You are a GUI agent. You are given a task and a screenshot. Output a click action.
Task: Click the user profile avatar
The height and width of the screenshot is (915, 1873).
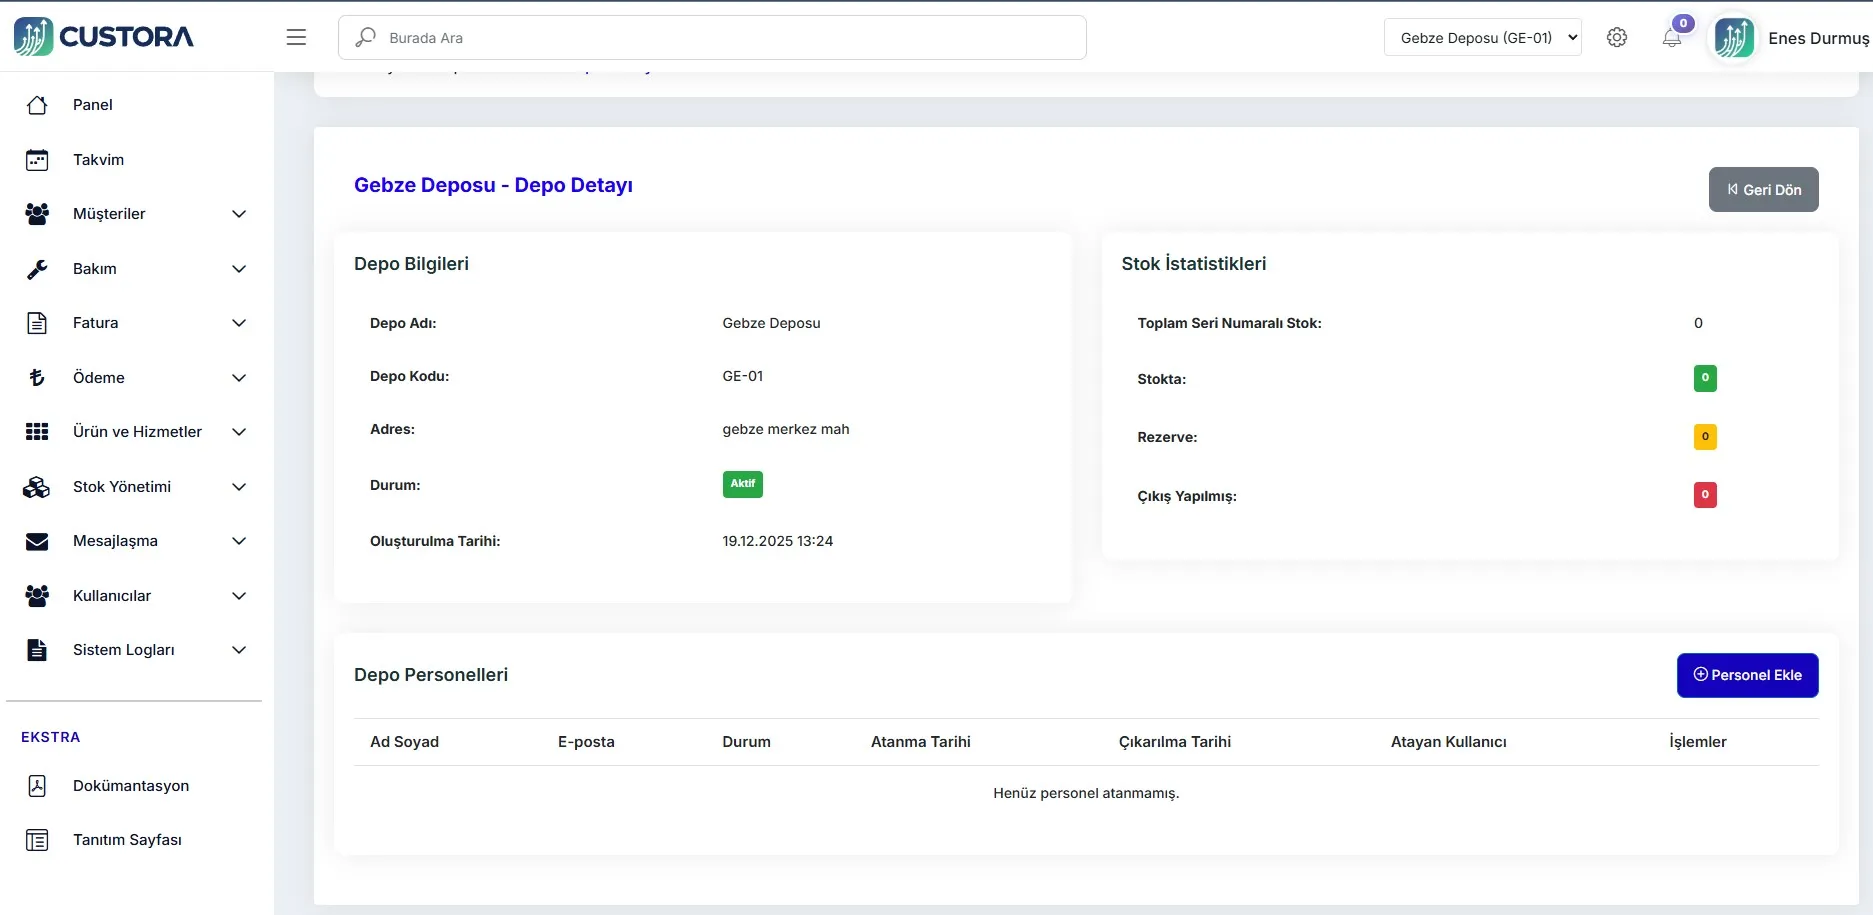tap(1734, 38)
